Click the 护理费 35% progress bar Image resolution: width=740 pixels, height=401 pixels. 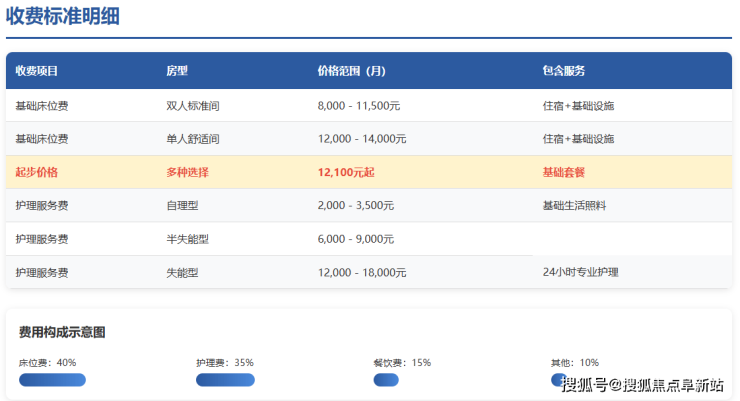click(225, 380)
